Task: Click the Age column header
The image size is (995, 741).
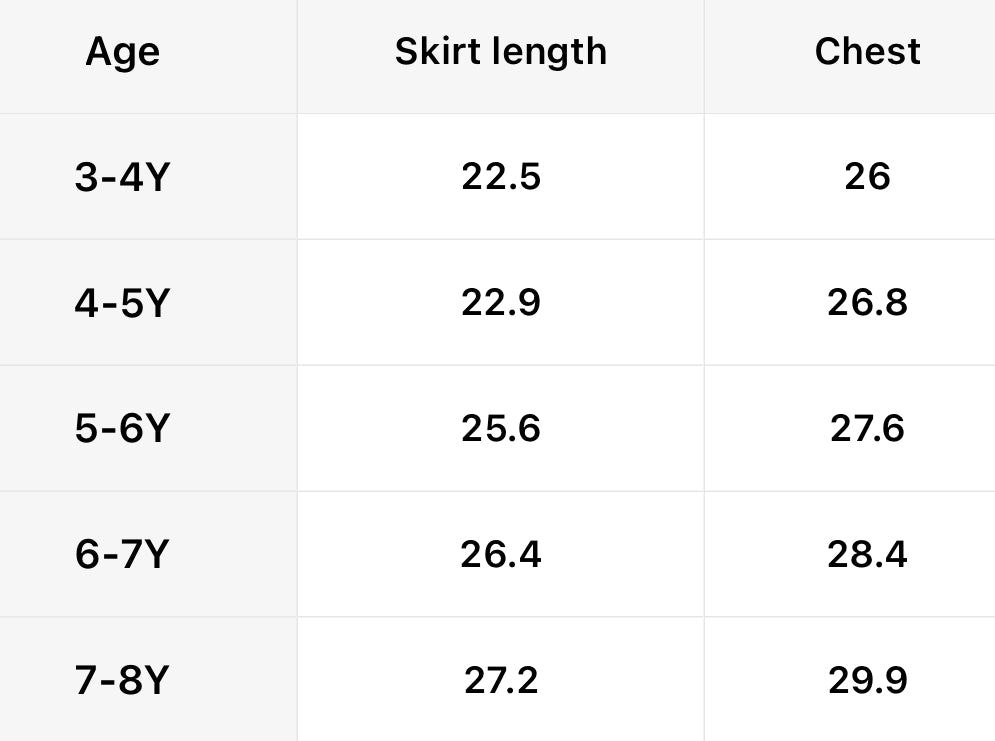Action: [122, 52]
